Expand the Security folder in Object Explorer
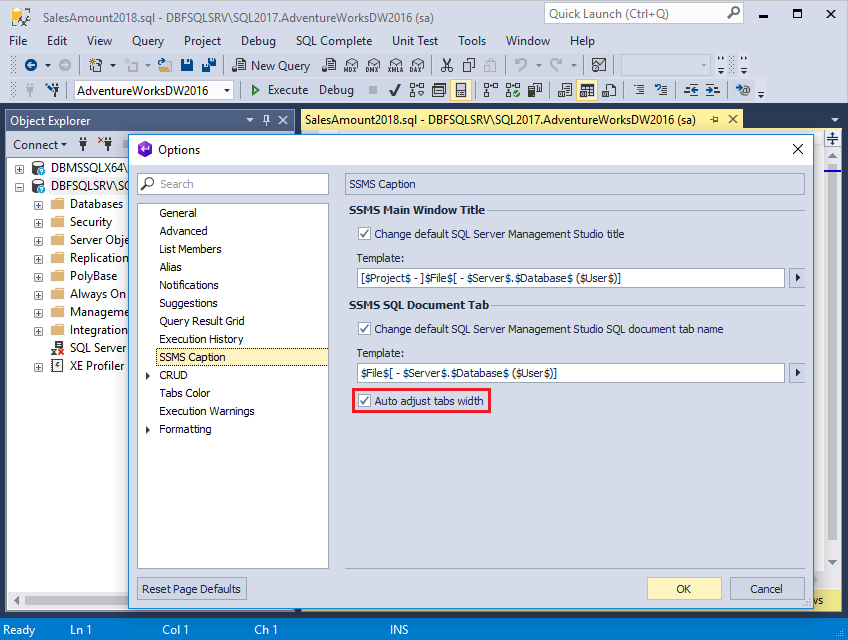The image size is (848, 640). (38, 223)
